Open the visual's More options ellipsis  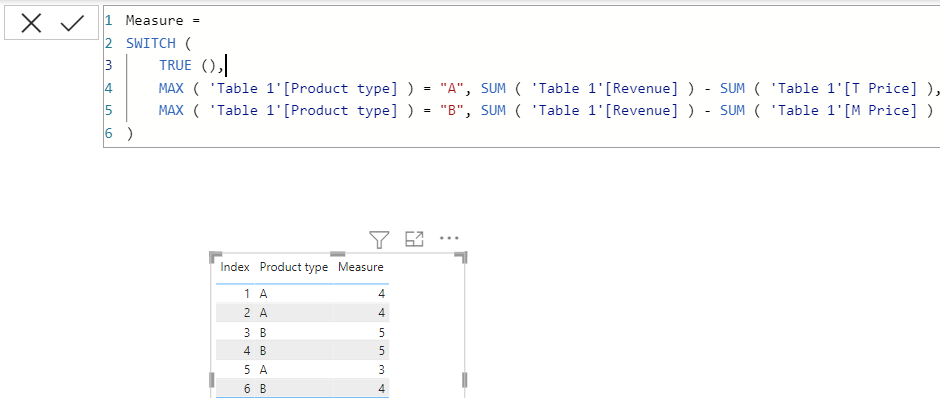tap(449, 239)
